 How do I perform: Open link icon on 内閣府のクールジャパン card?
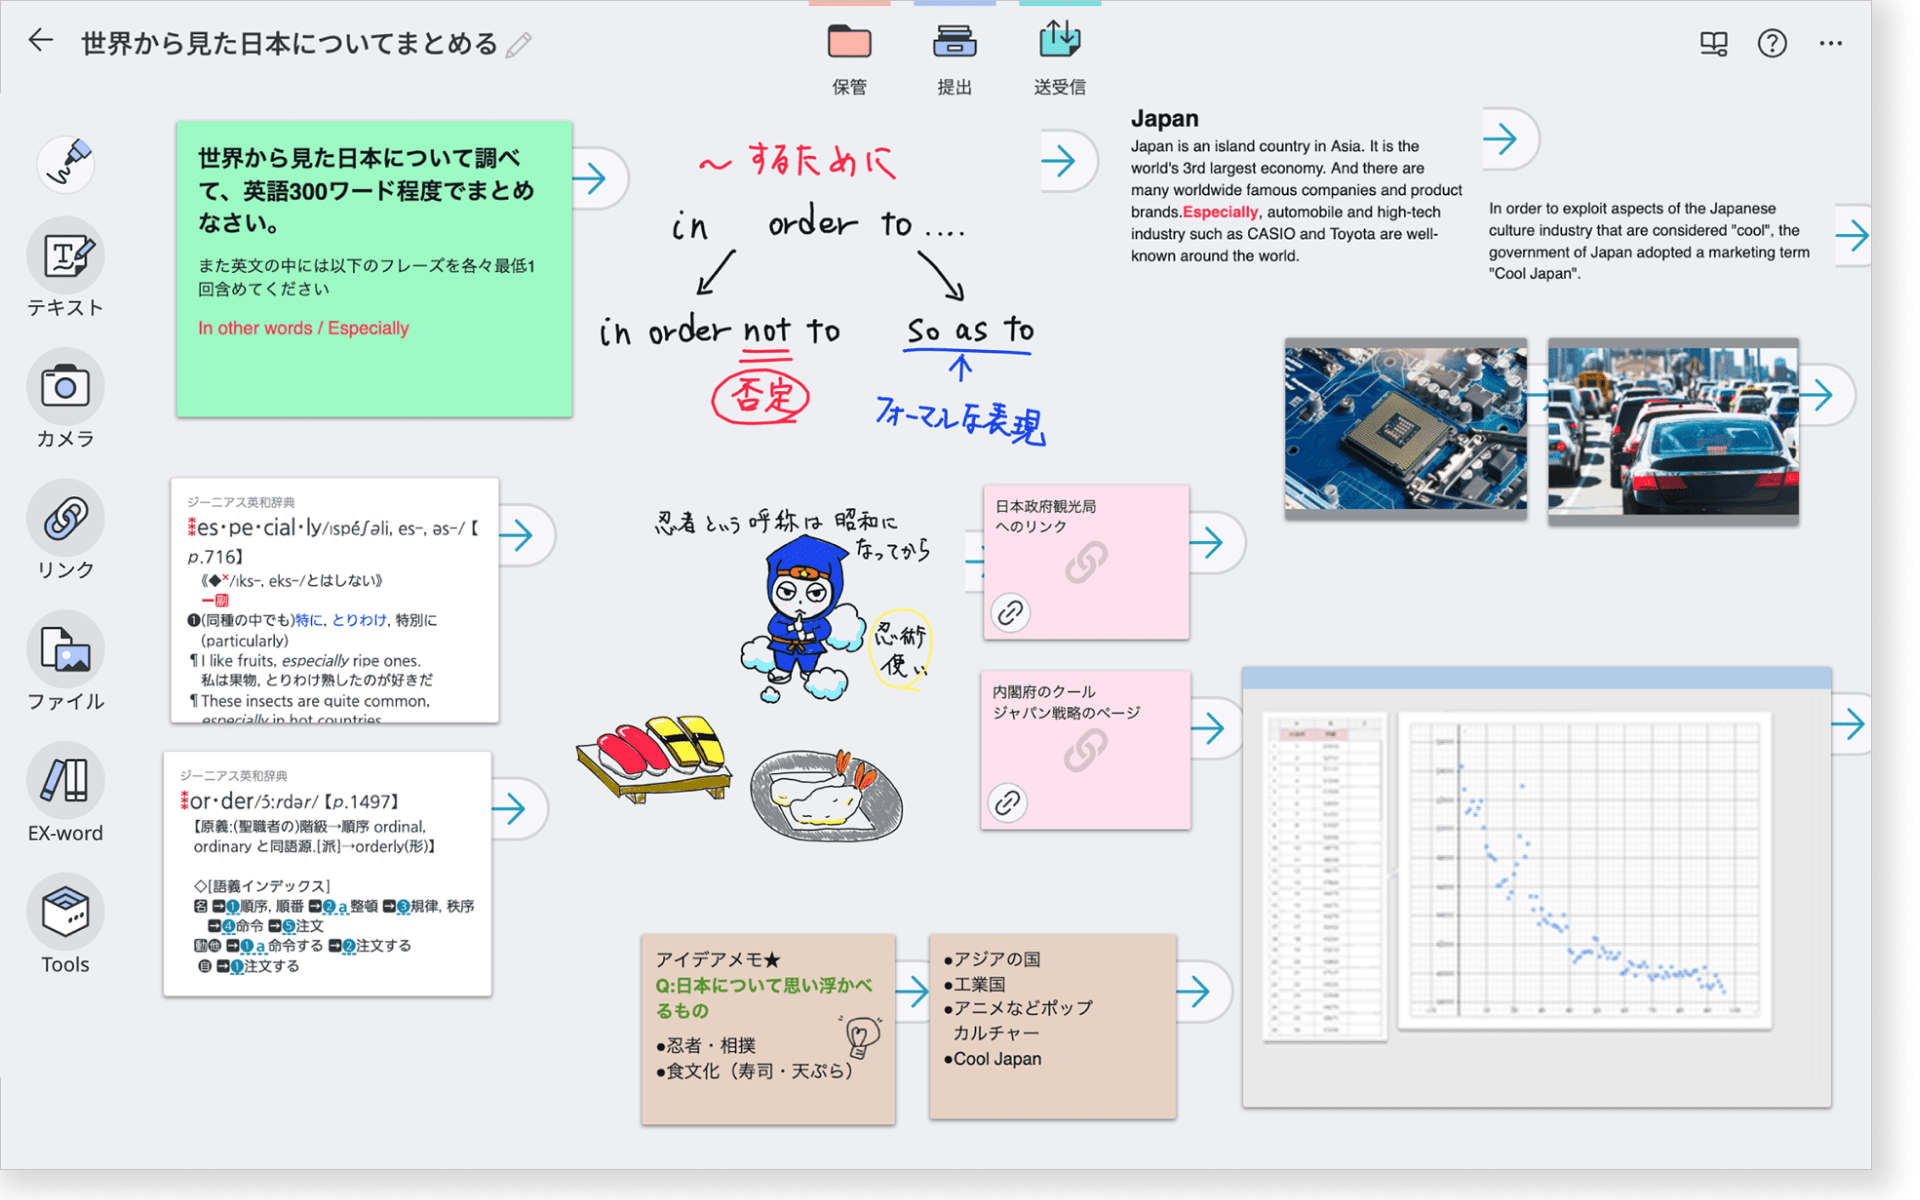coord(1008,802)
